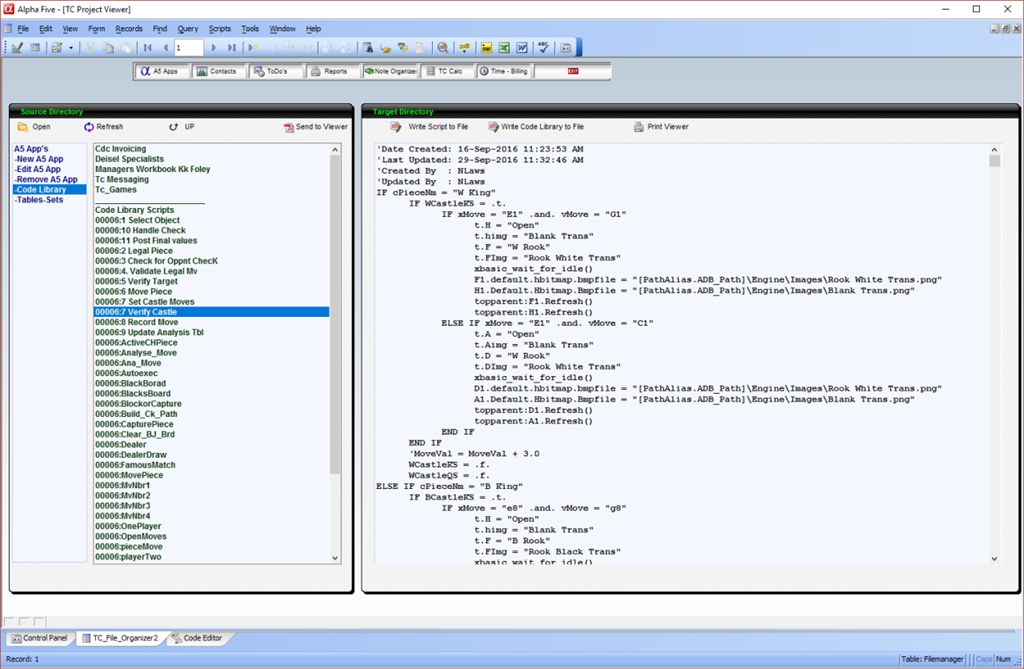Select the Tables-Sets item in sidebar
1024x669 pixels.
click(39, 200)
